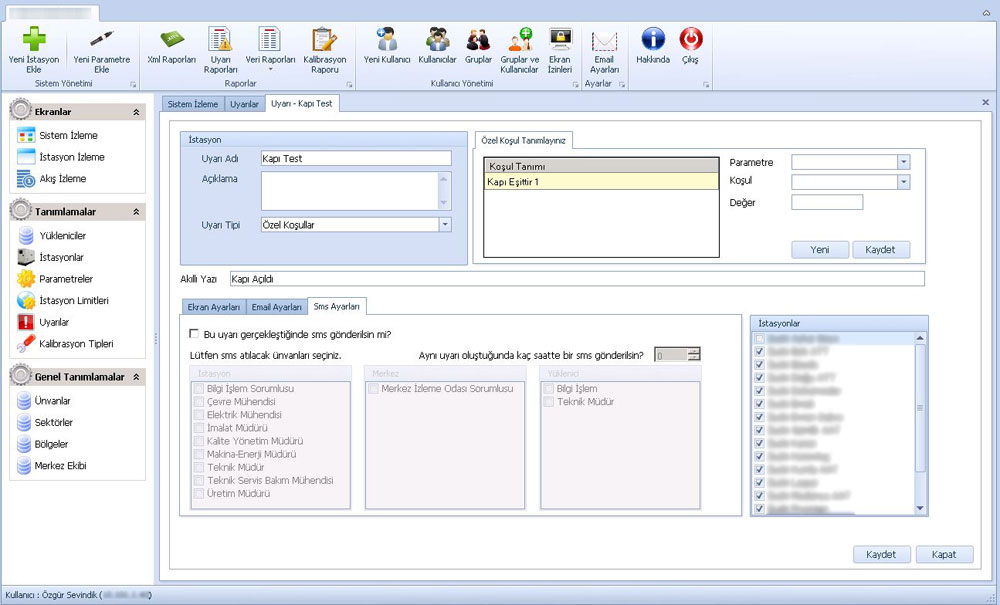Switch to the Uyarılar document tab
Viewport: 1000px width, 605px height.
click(244, 104)
